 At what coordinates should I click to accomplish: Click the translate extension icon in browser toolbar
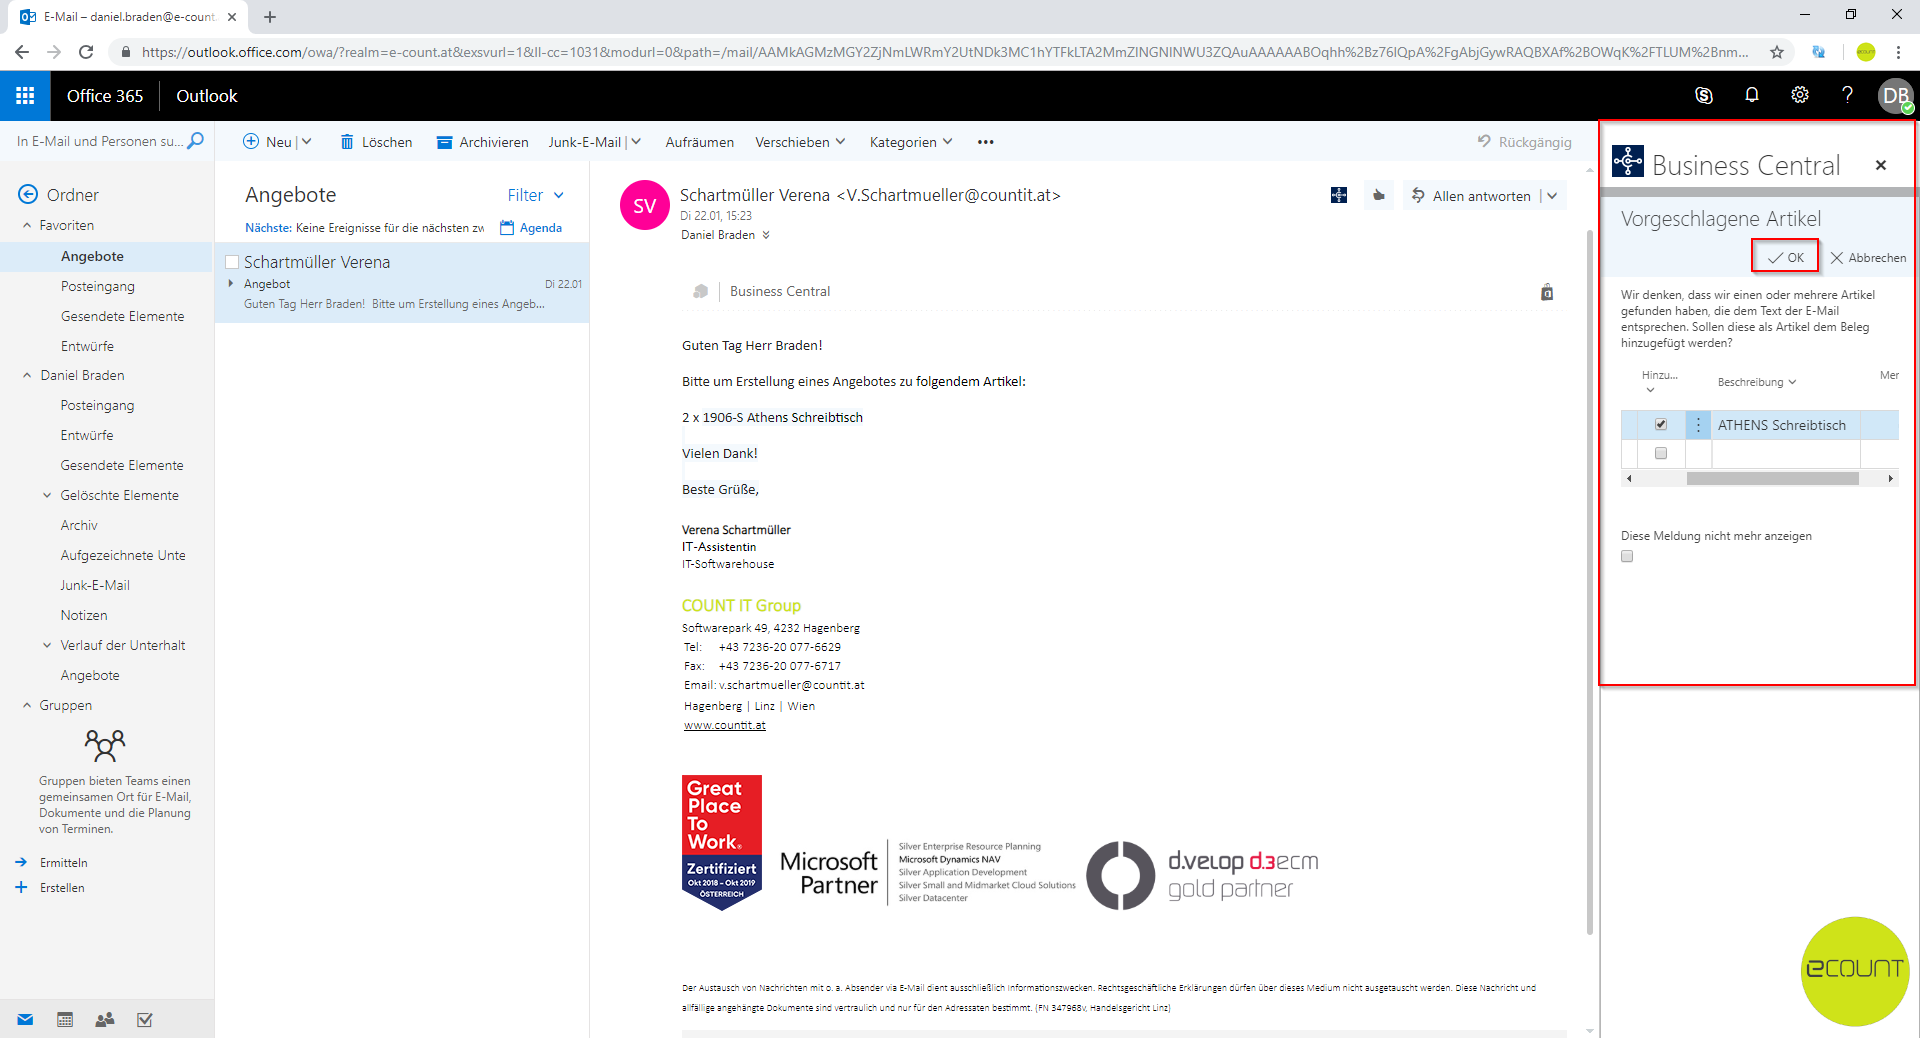coord(1819,52)
